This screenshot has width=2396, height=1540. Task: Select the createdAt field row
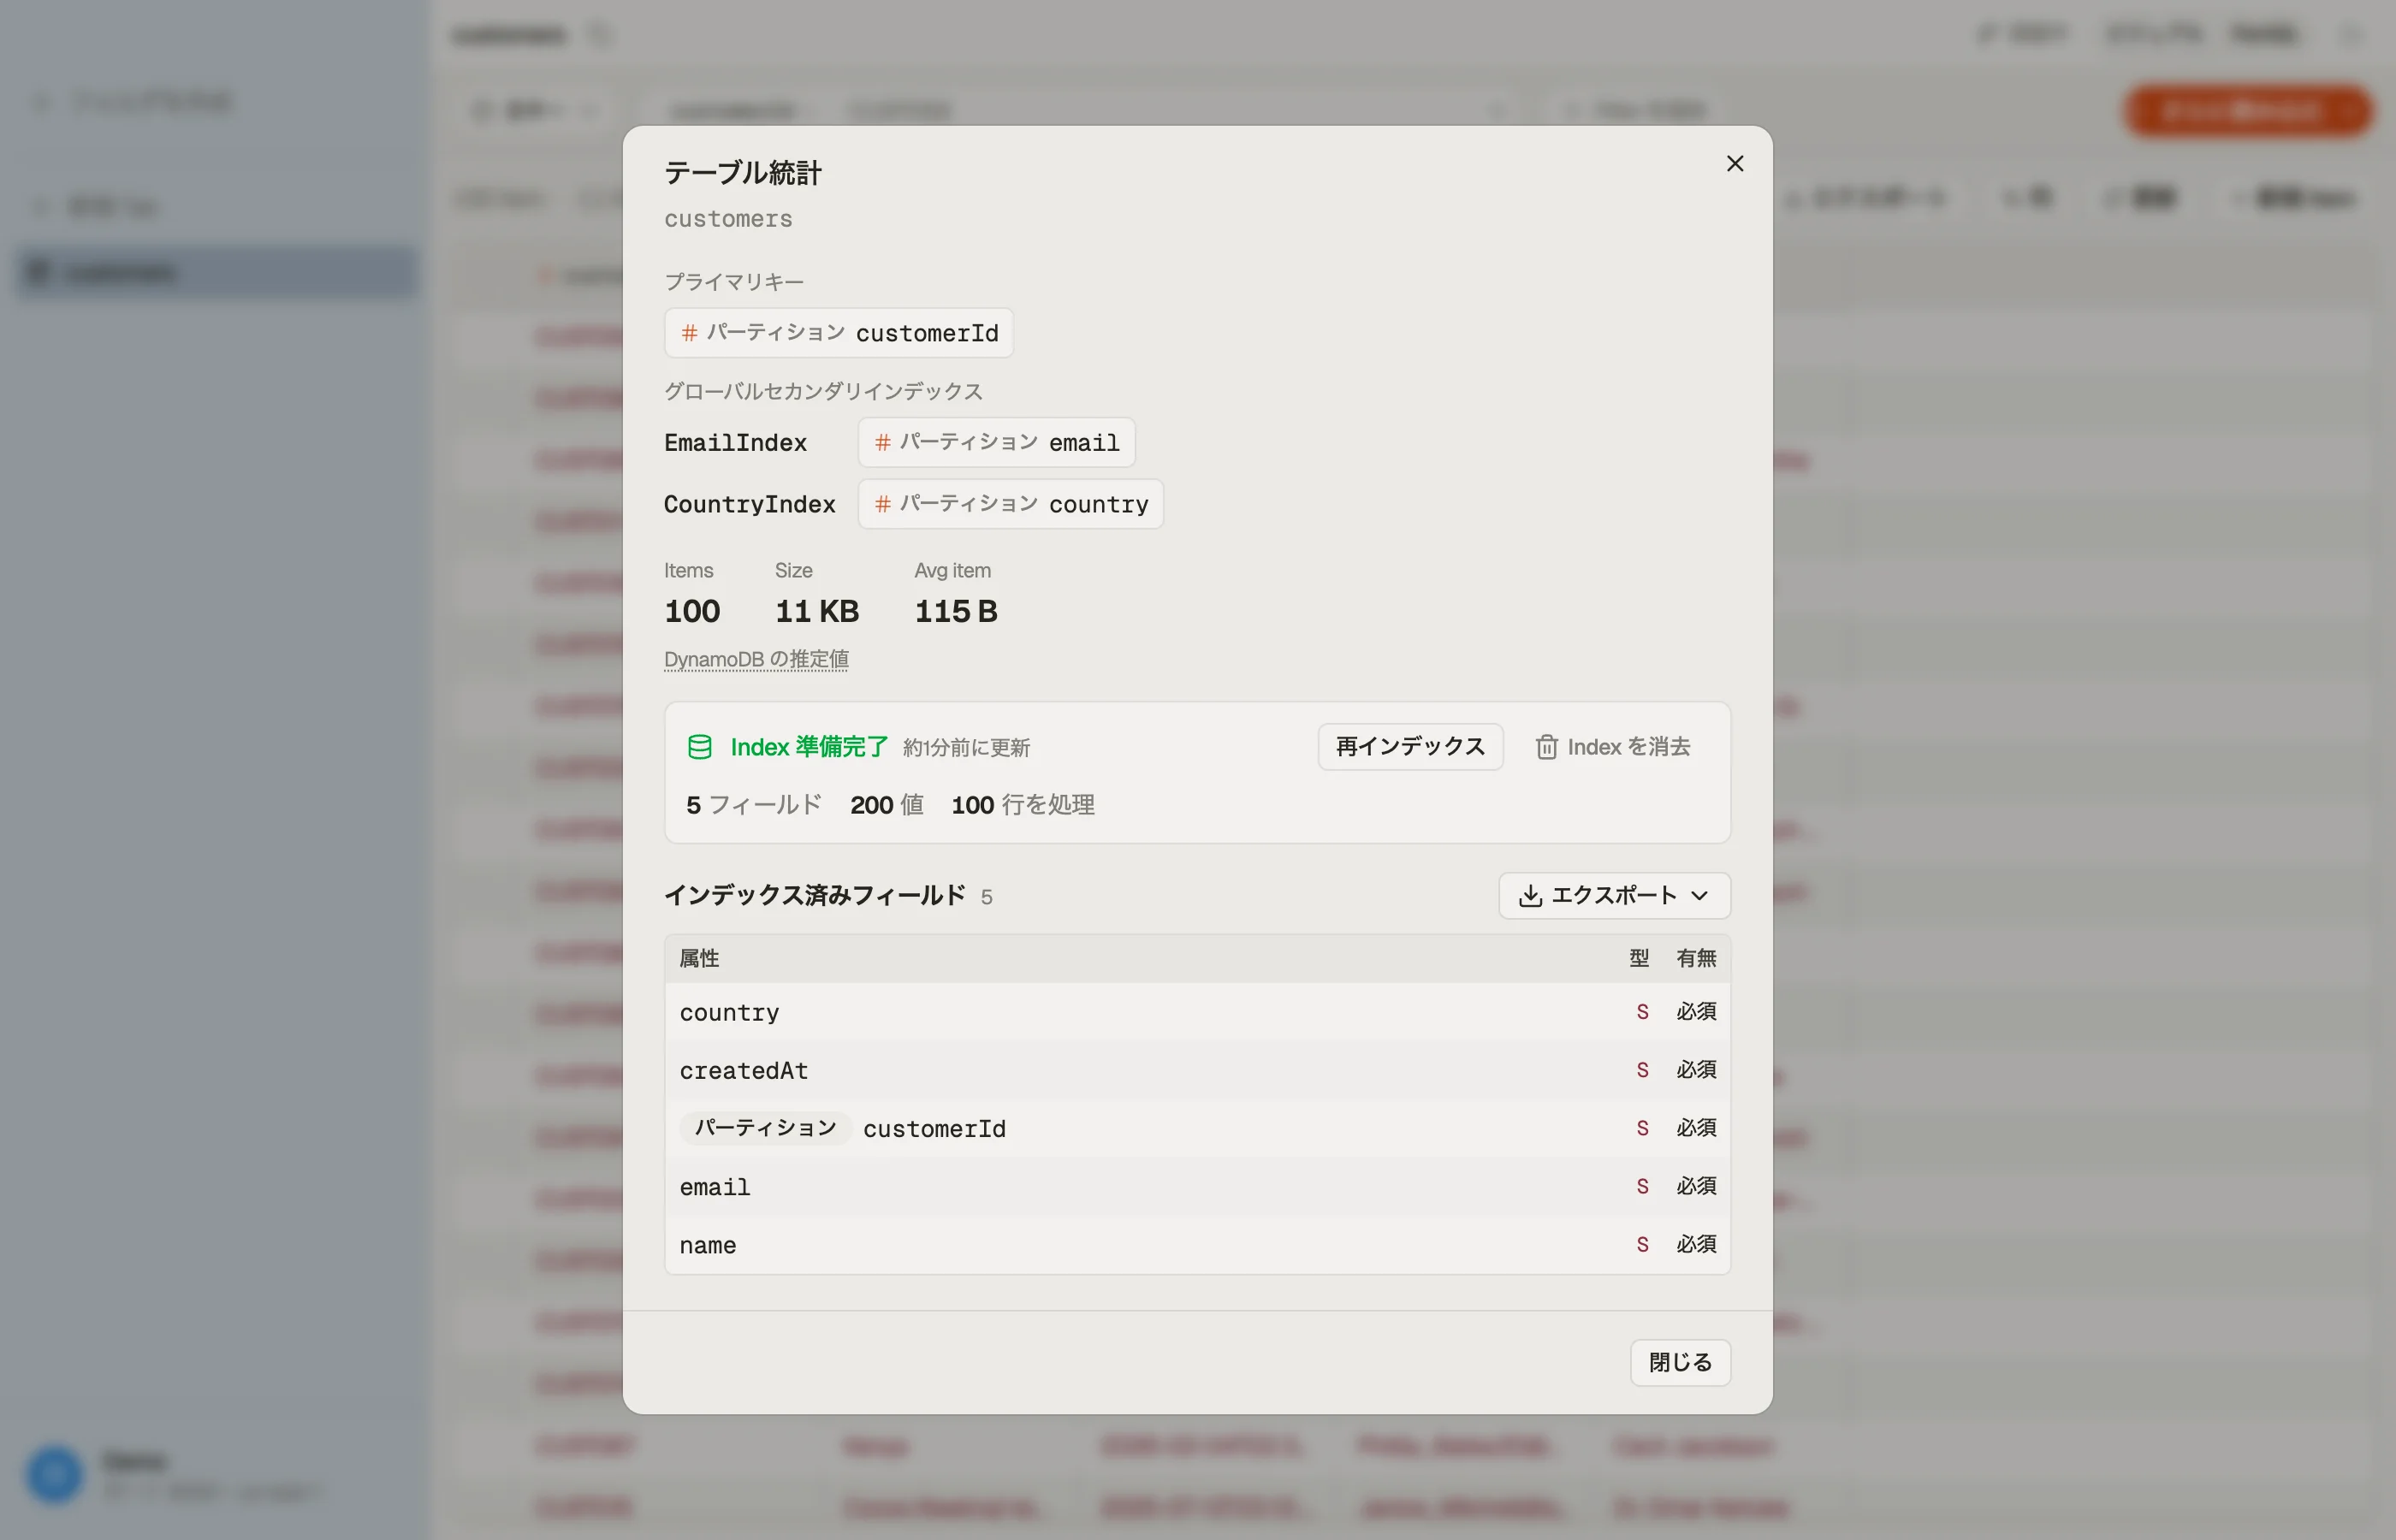click(1197, 1070)
